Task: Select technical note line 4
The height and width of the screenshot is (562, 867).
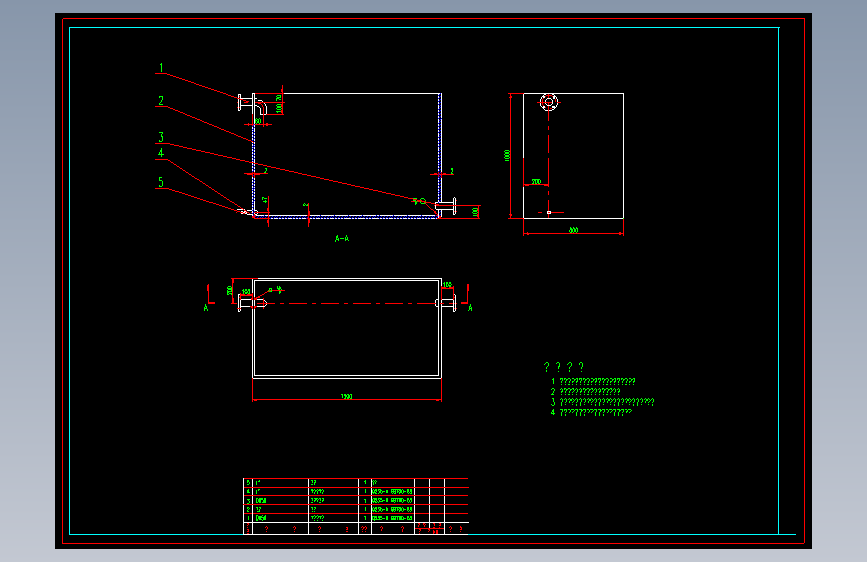Action: (x=591, y=412)
